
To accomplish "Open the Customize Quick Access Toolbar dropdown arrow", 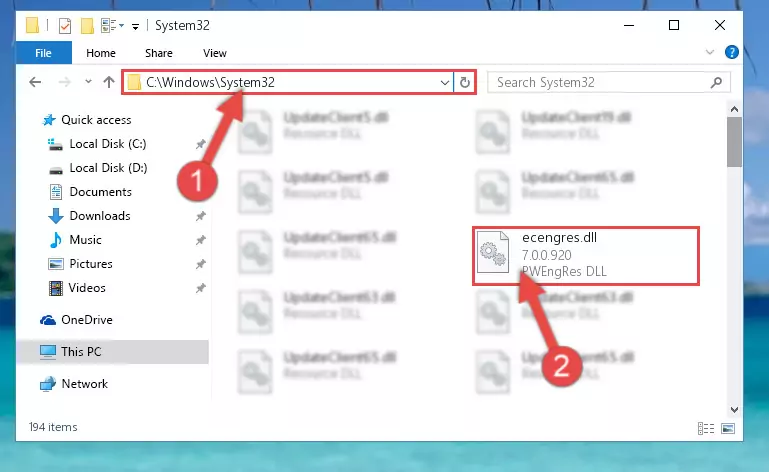I will click(x=135, y=26).
